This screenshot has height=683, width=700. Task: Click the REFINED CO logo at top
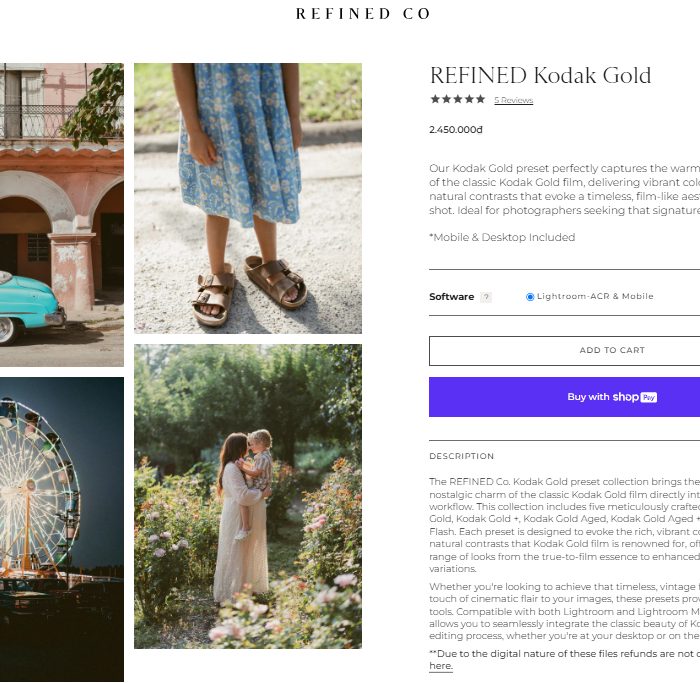[363, 14]
